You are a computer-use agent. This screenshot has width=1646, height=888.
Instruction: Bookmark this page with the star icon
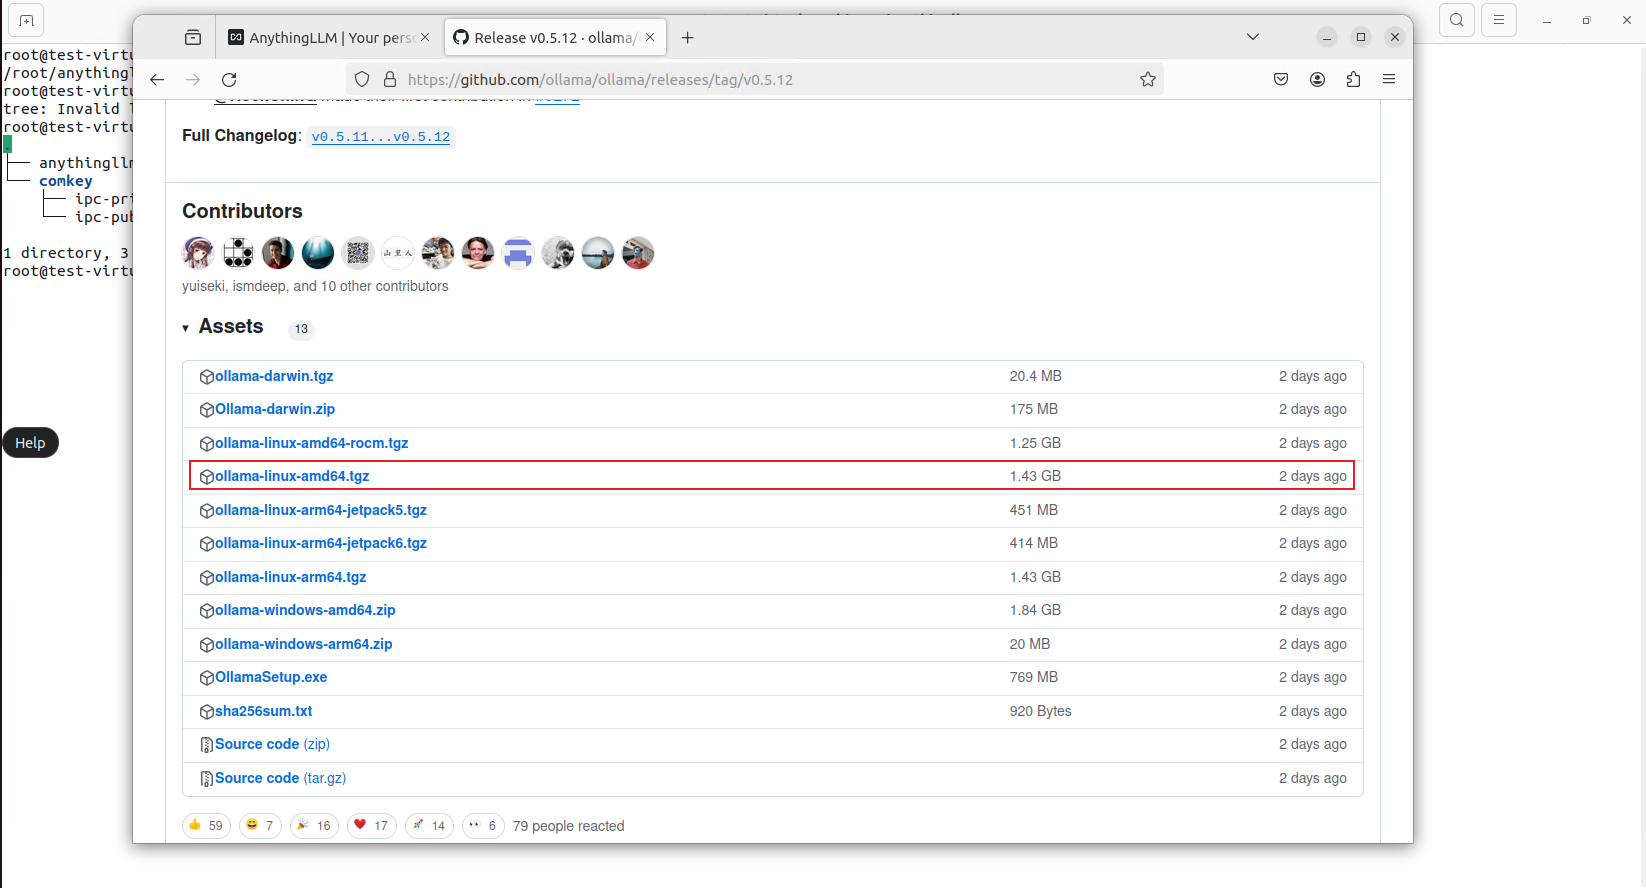(1148, 80)
